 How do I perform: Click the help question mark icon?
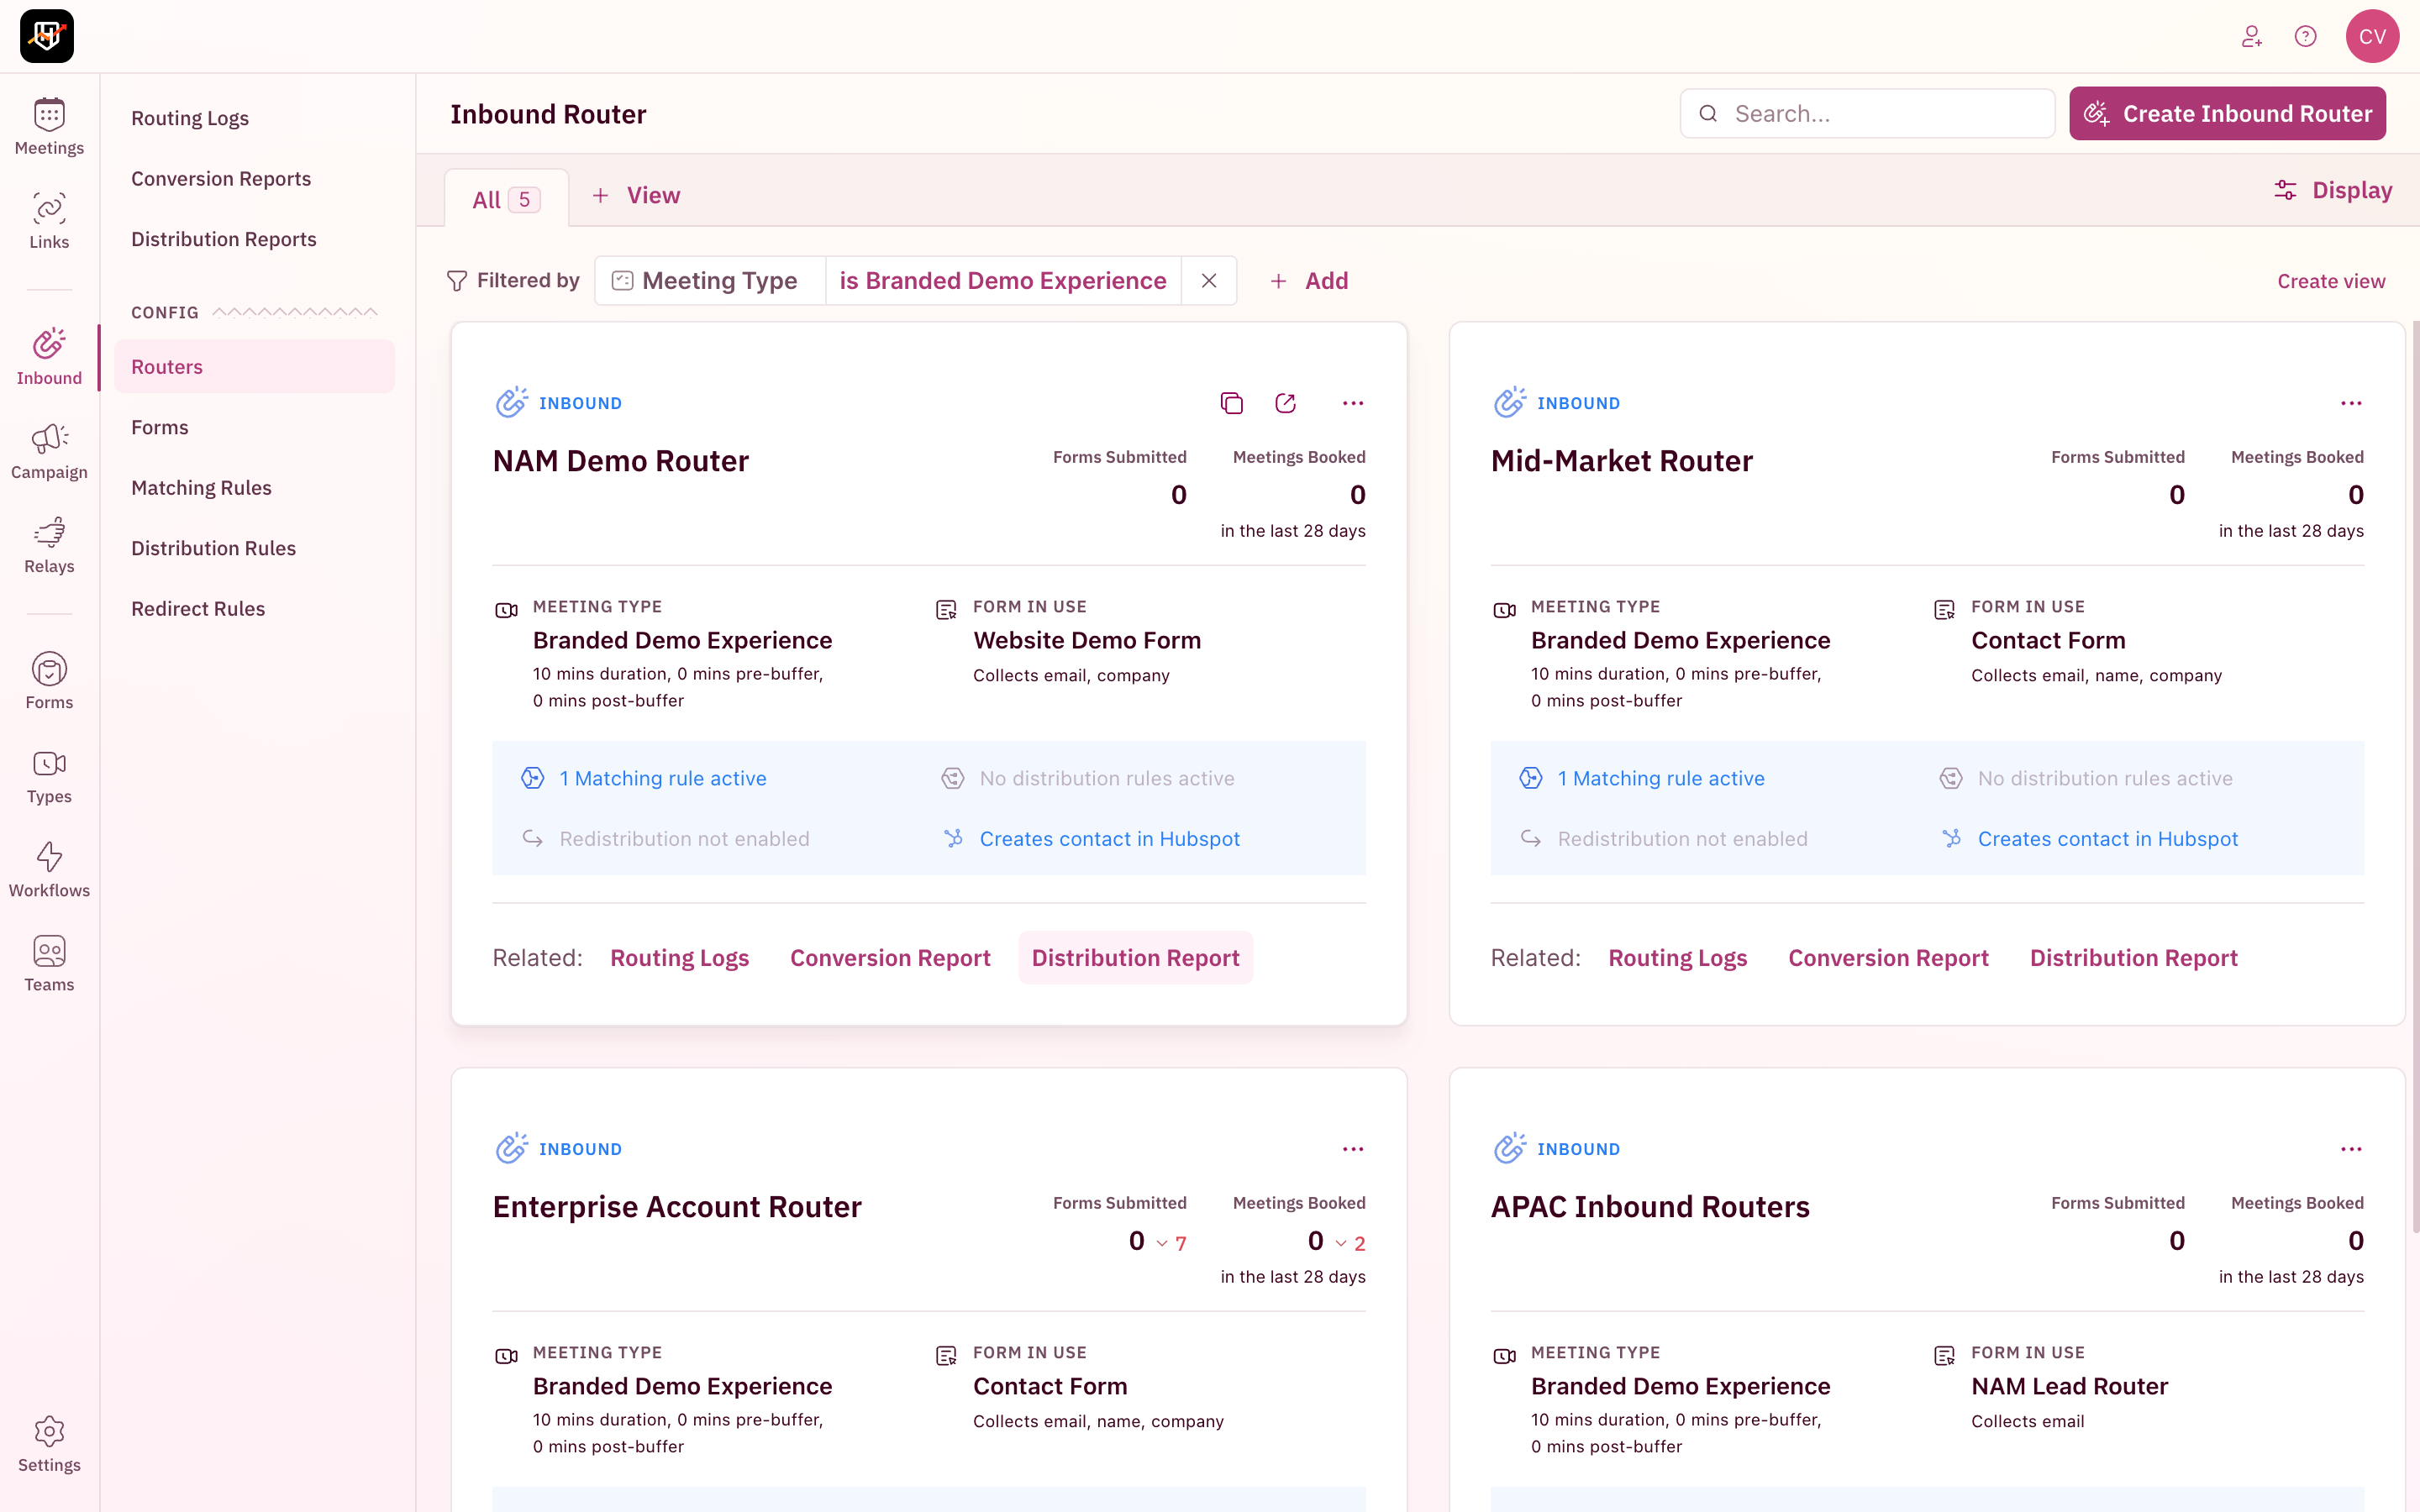click(2305, 36)
